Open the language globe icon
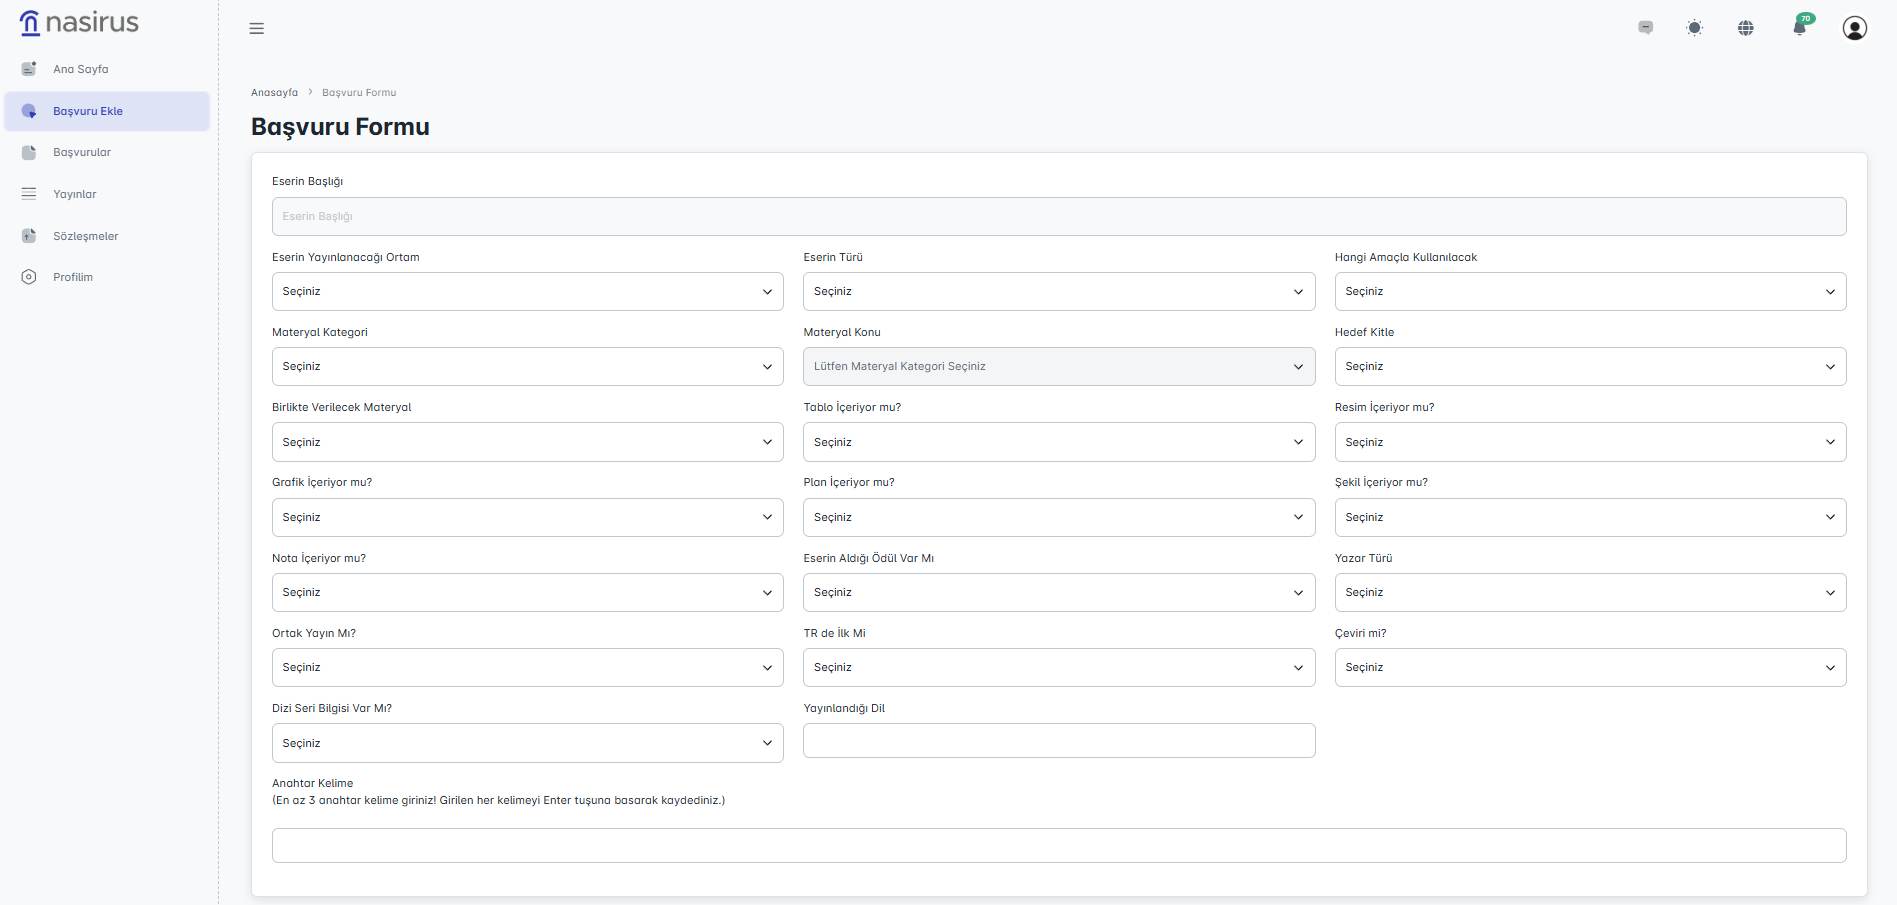Image resolution: width=1897 pixels, height=905 pixels. (1746, 28)
